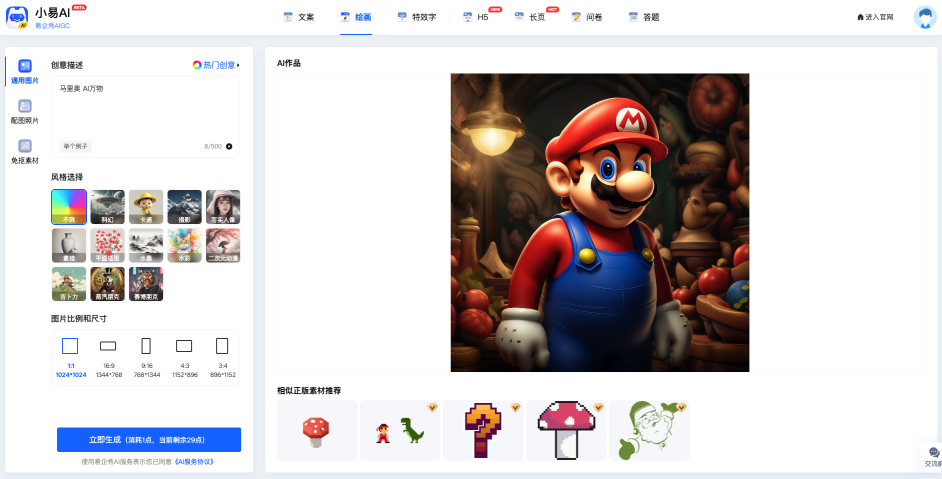Open the 文案 tab

299,17
